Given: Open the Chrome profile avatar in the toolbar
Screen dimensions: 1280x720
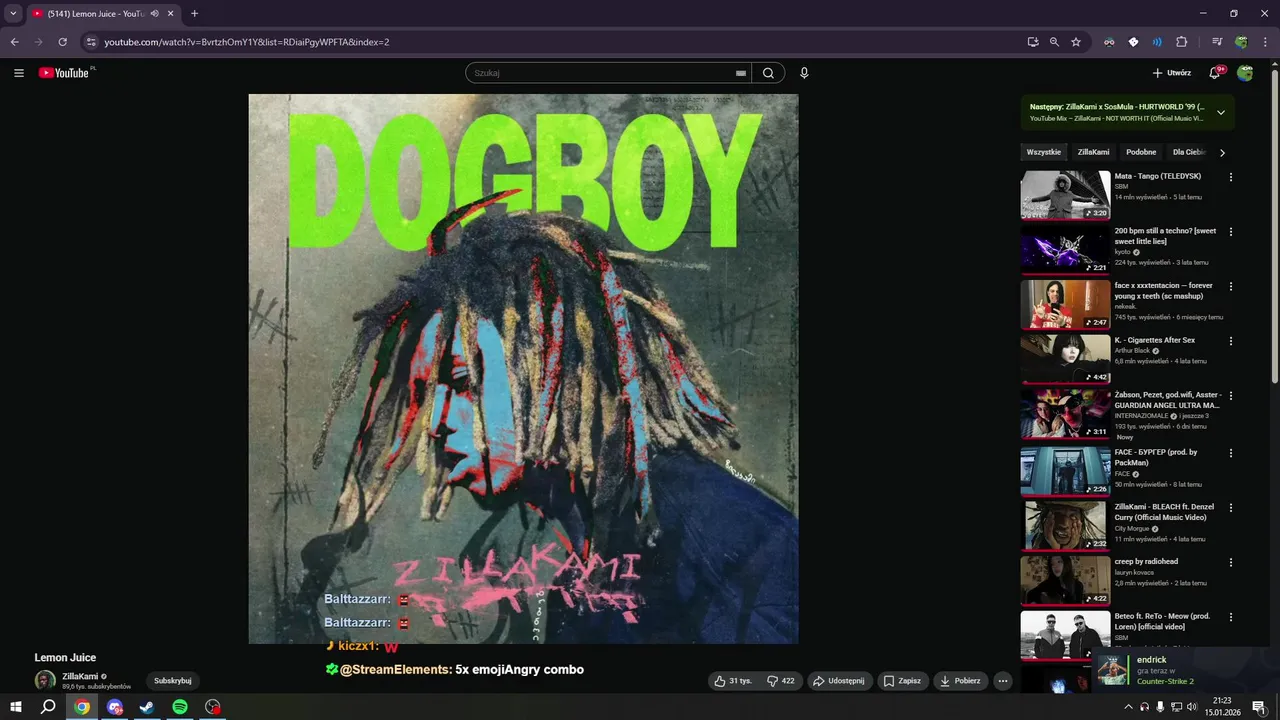Looking at the screenshot, I should (x=1241, y=42).
